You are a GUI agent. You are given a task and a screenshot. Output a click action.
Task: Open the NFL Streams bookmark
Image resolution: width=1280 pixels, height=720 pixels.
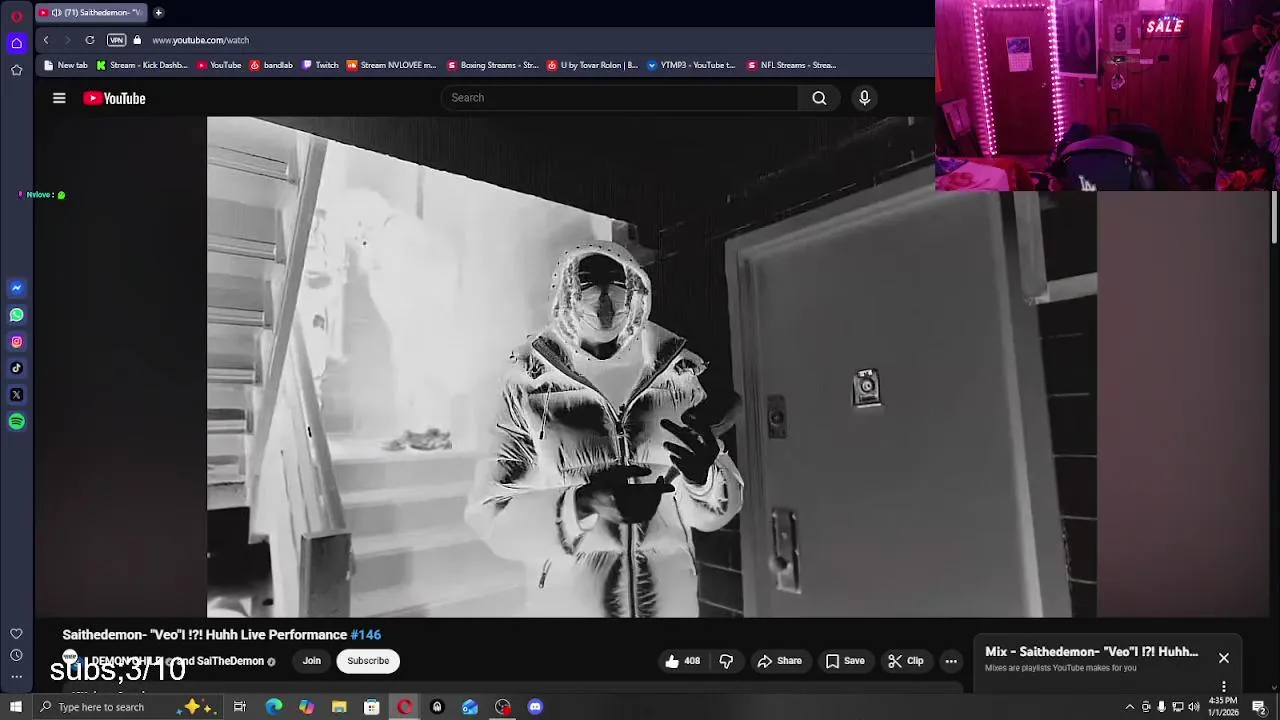pyautogui.click(x=791, y=65)
